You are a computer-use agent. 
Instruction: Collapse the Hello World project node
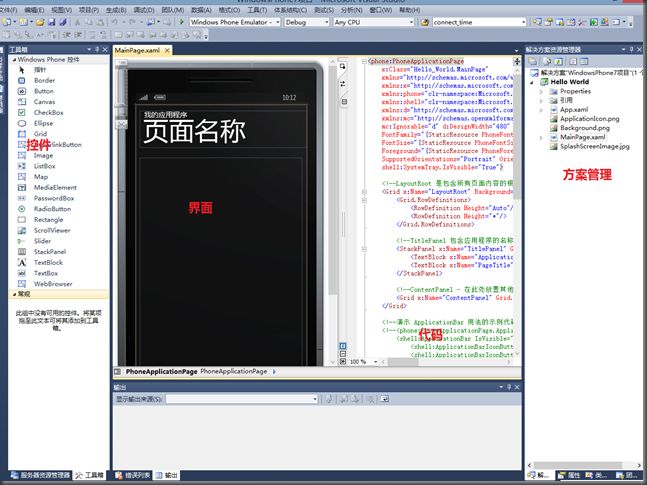click(531, 82)
